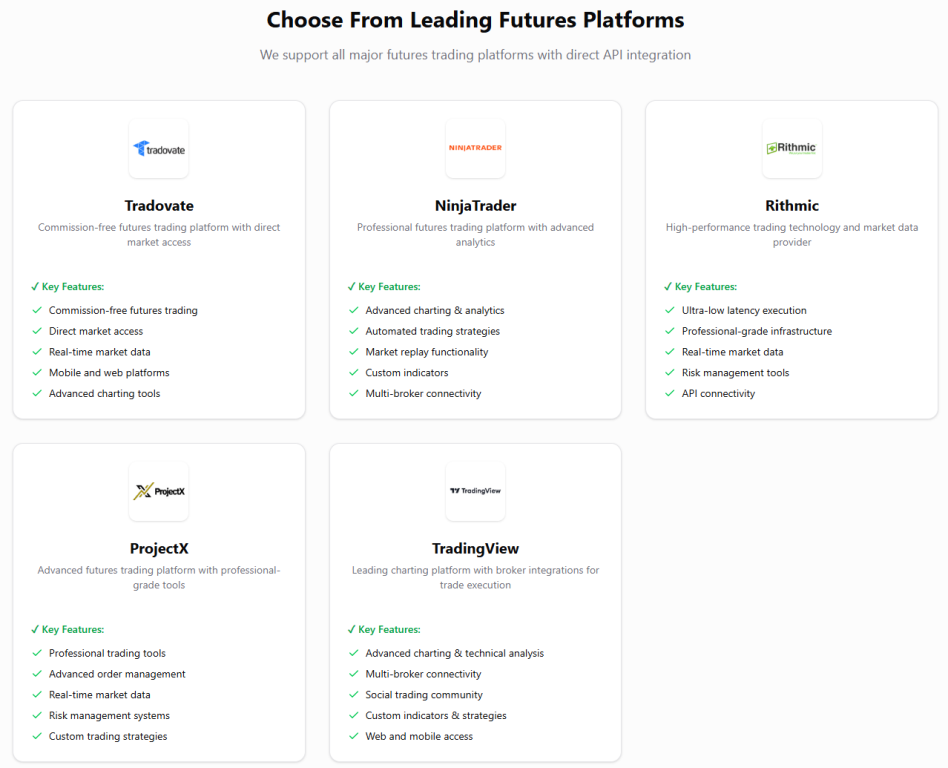Select the Tradovate heading
948x768 pixels.
(x=159, y=206)
